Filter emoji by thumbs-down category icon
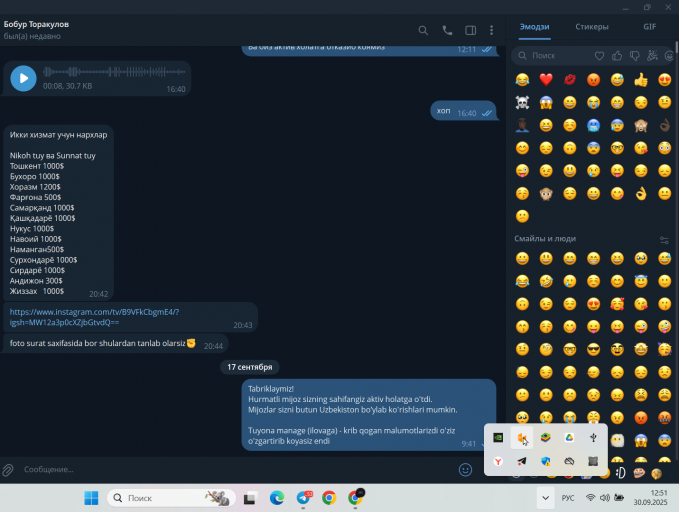The width and height of the screenshot is (679, 512). coord(635,55)
